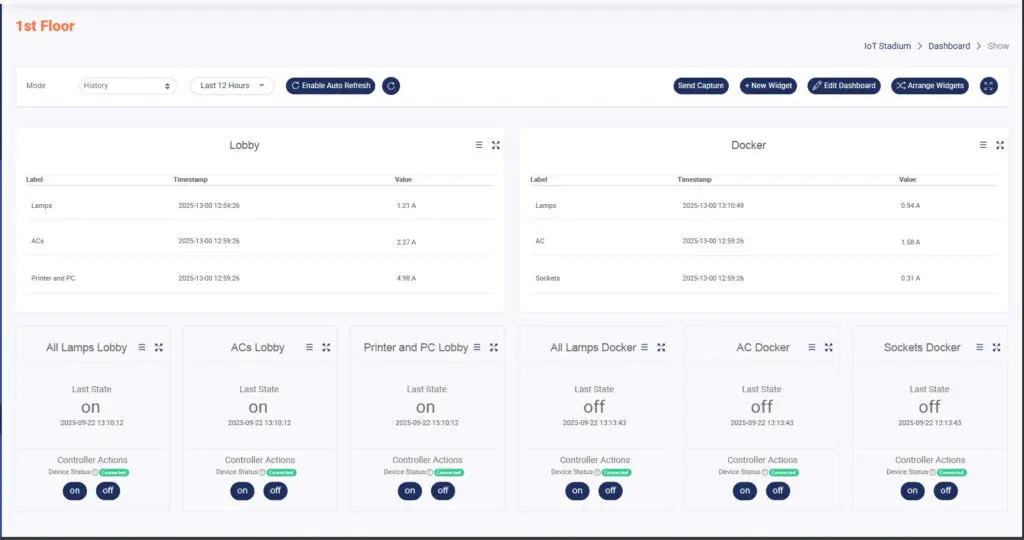Open the Printer and PC Lobby menu
Viewport: 1024px width, 540px height.
[x=477, y=347]
